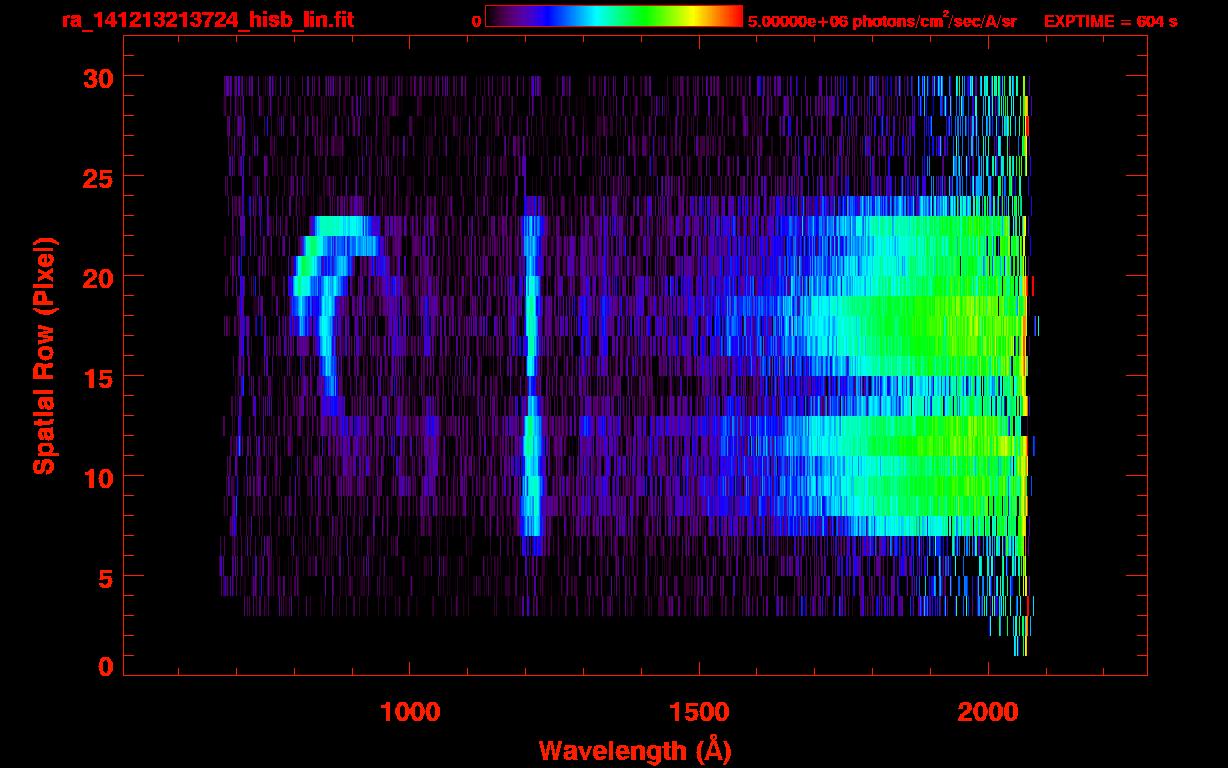Click the 2000 wavelength tick label
The image size is (1228, 768).
(x=988, y=712)
